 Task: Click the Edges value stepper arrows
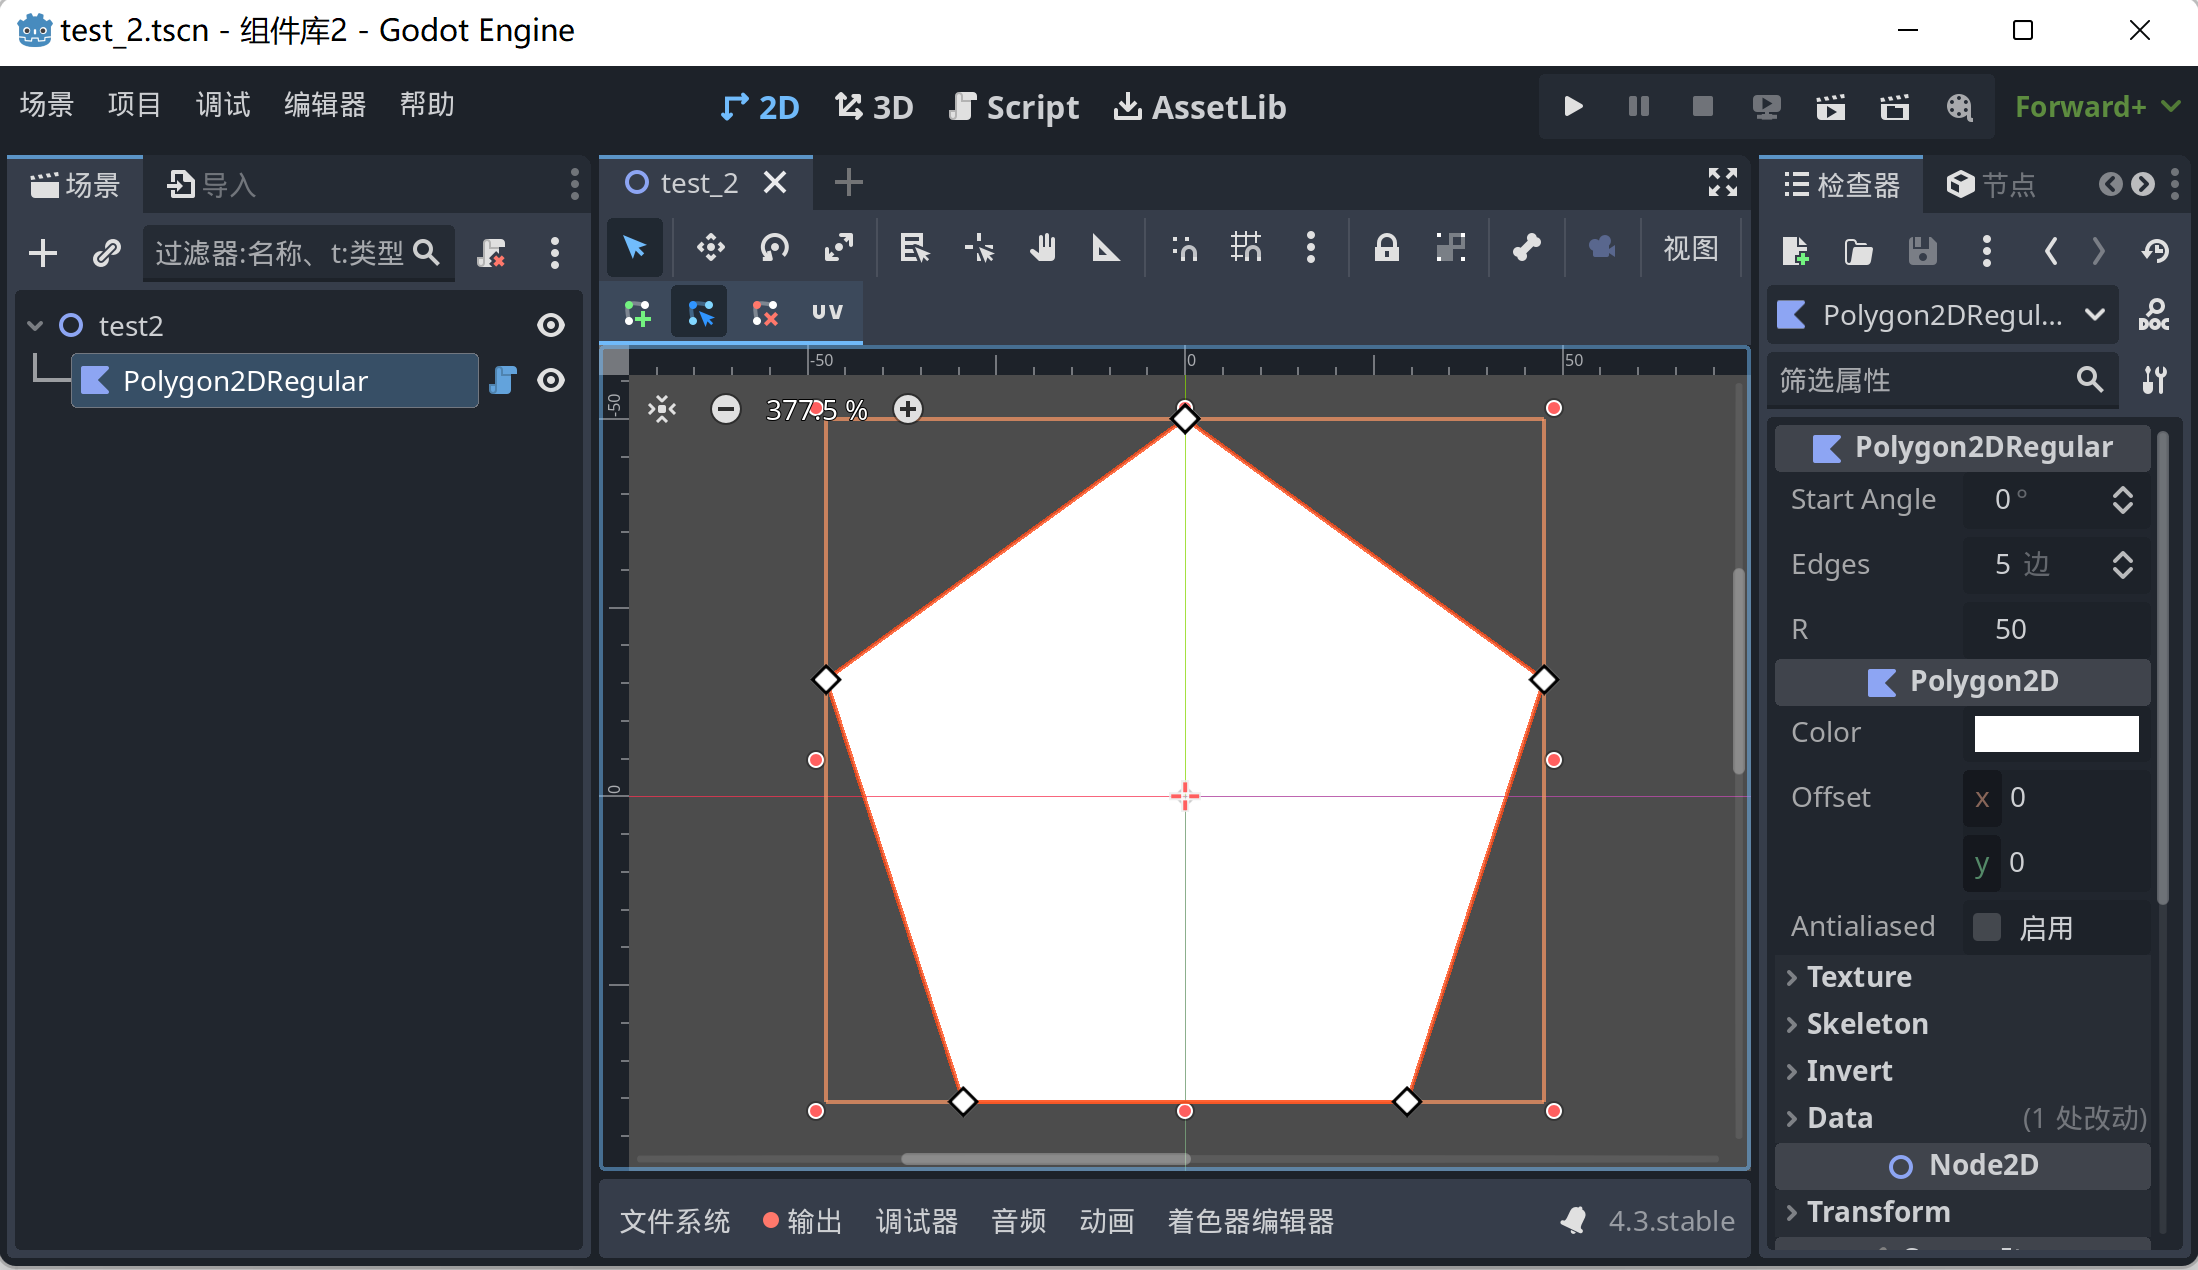(2122, 564)
